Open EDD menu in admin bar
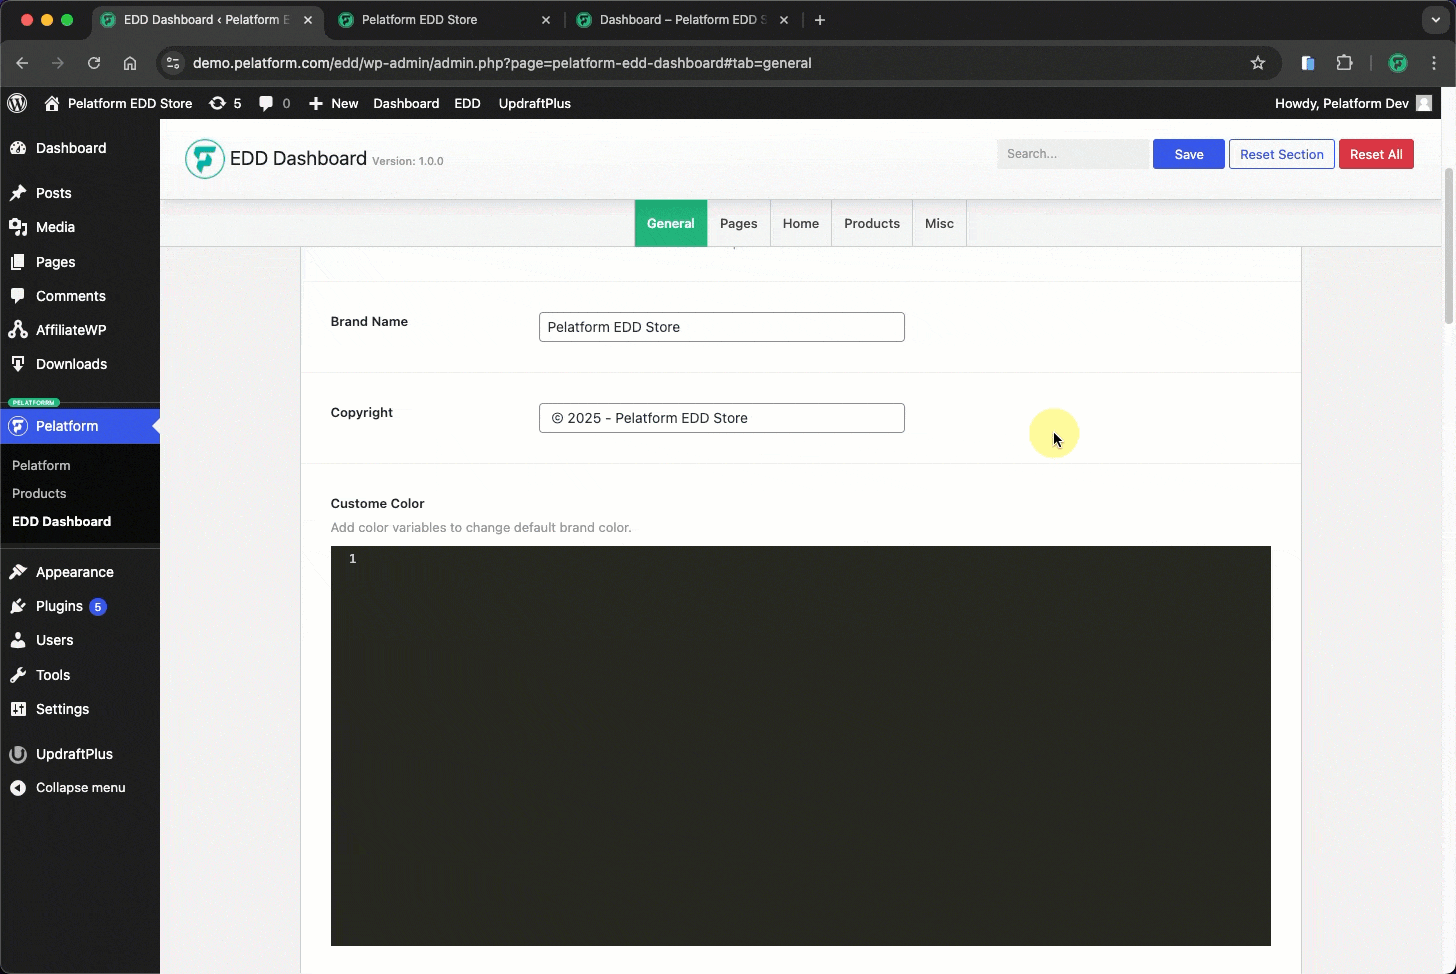This screenshot has width=1456, height=974. [467, 103]
